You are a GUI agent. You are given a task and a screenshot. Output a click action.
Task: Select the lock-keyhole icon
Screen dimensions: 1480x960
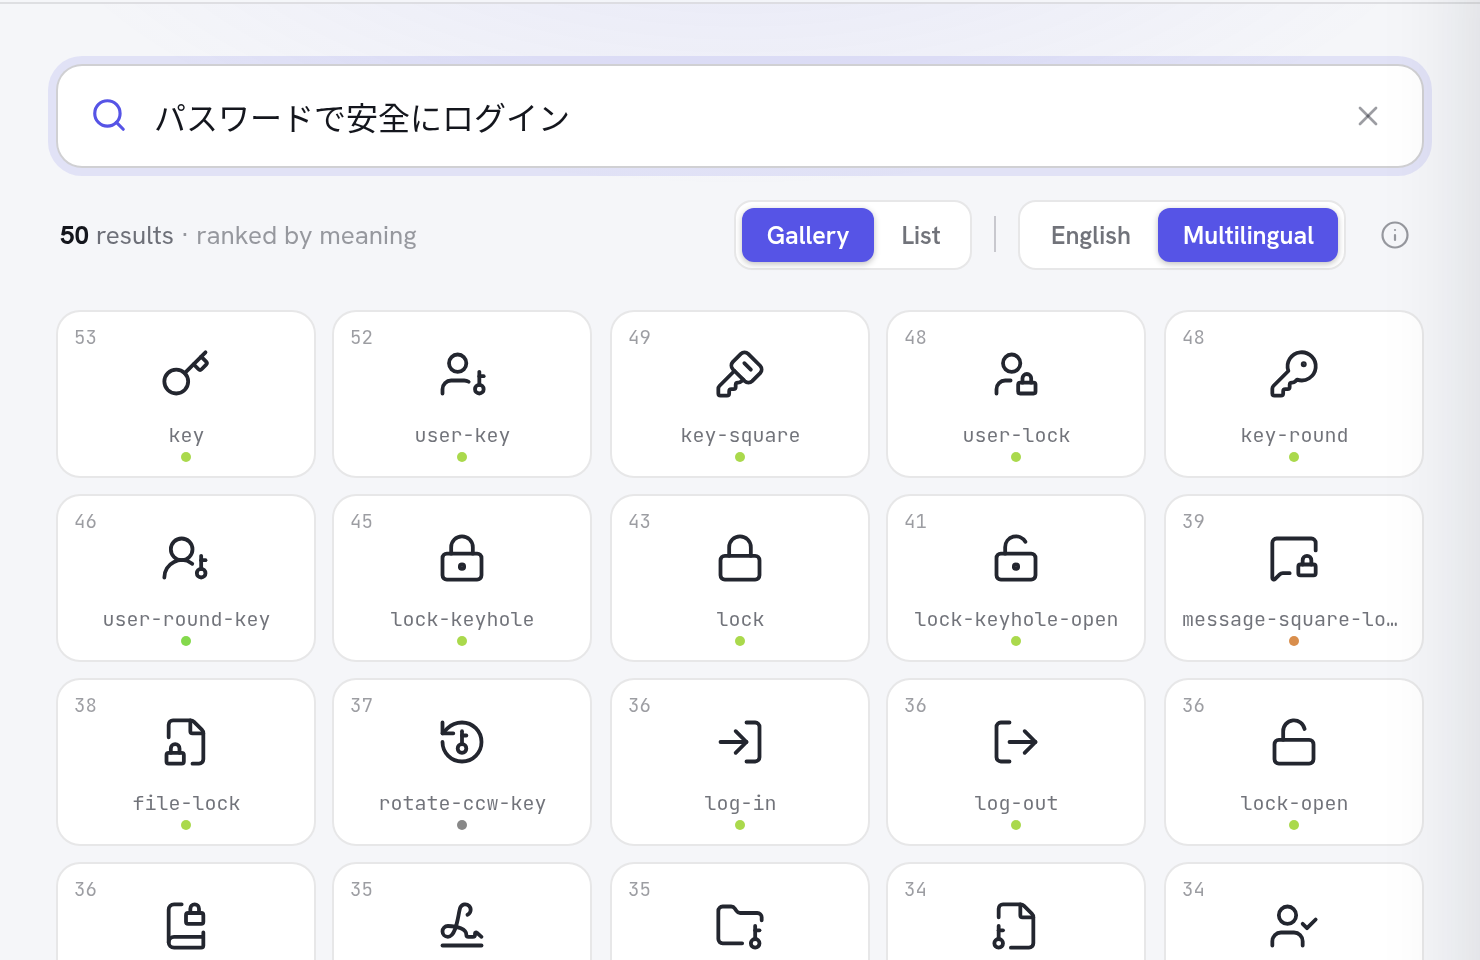(x=462, y=578)
